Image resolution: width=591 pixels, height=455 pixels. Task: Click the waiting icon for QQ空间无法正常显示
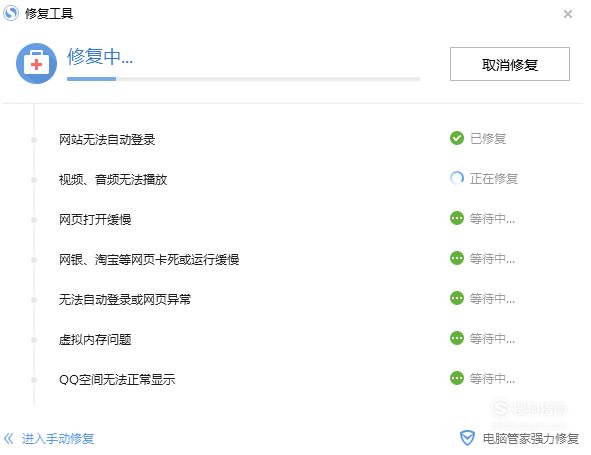point(457,378)
